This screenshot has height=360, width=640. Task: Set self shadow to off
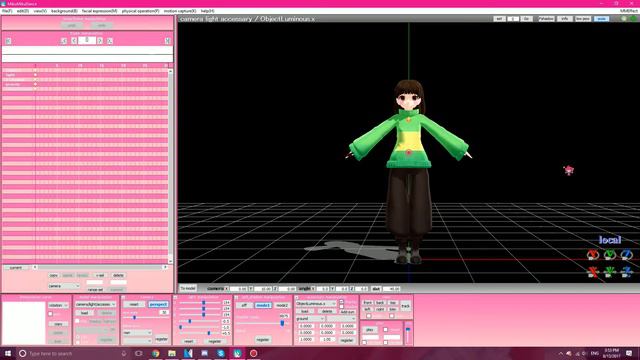pyautogui.click(x=244, y=305)
